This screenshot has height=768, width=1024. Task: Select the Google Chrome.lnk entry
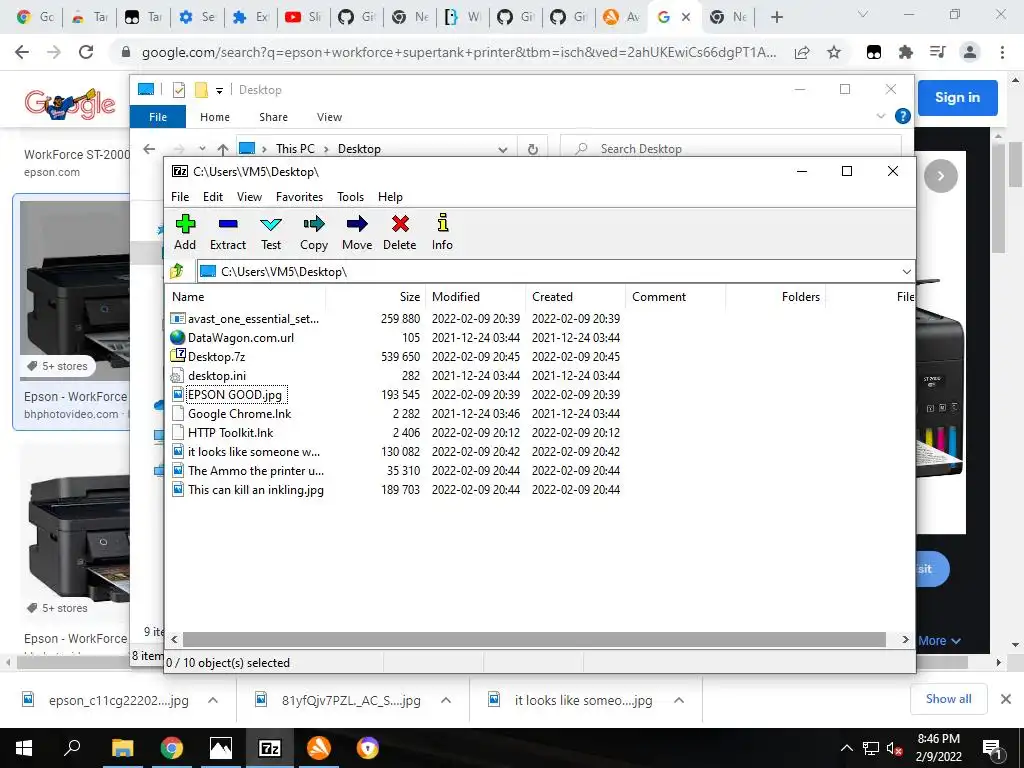(396, 413)
